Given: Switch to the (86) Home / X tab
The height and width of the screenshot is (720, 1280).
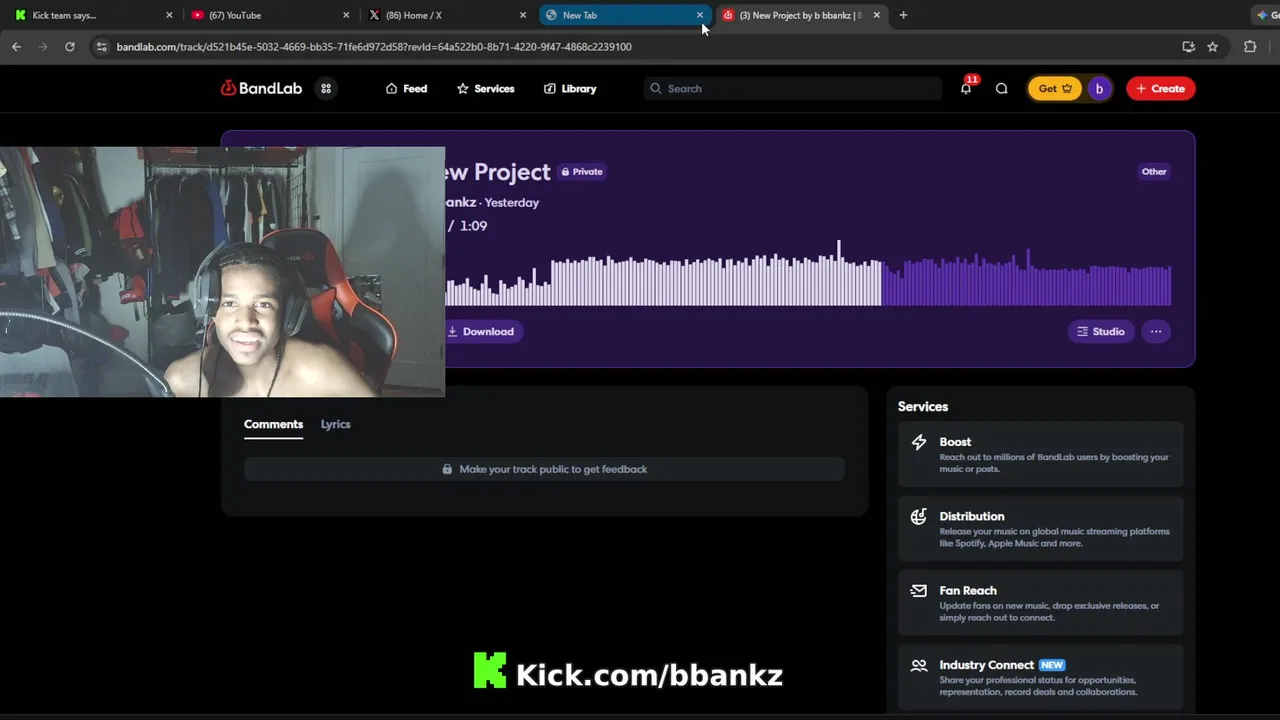Looking at the screenshot, I should (445, 15).
